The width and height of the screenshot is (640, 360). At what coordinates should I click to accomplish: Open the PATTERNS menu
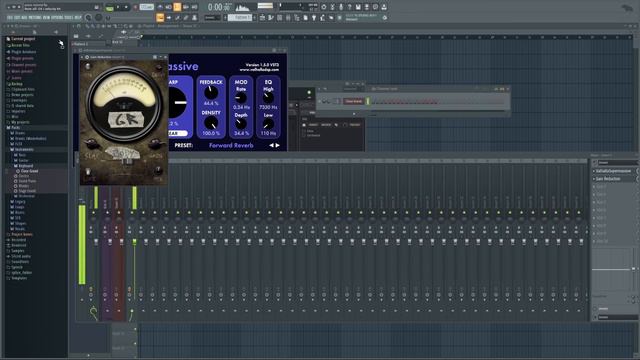tap(35, 18)
